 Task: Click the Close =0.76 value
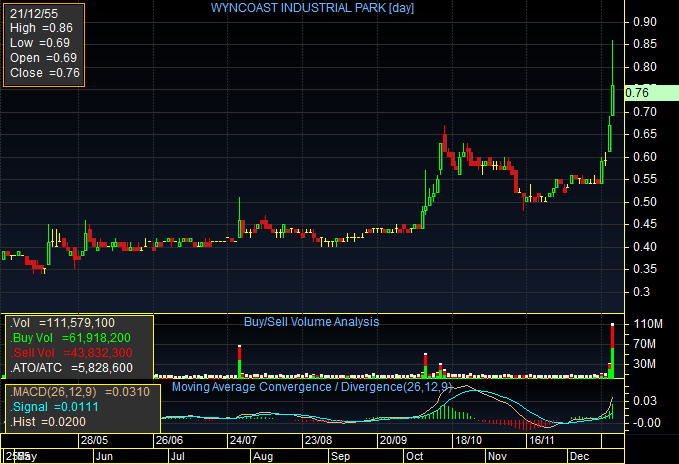(x=45, y=73)
